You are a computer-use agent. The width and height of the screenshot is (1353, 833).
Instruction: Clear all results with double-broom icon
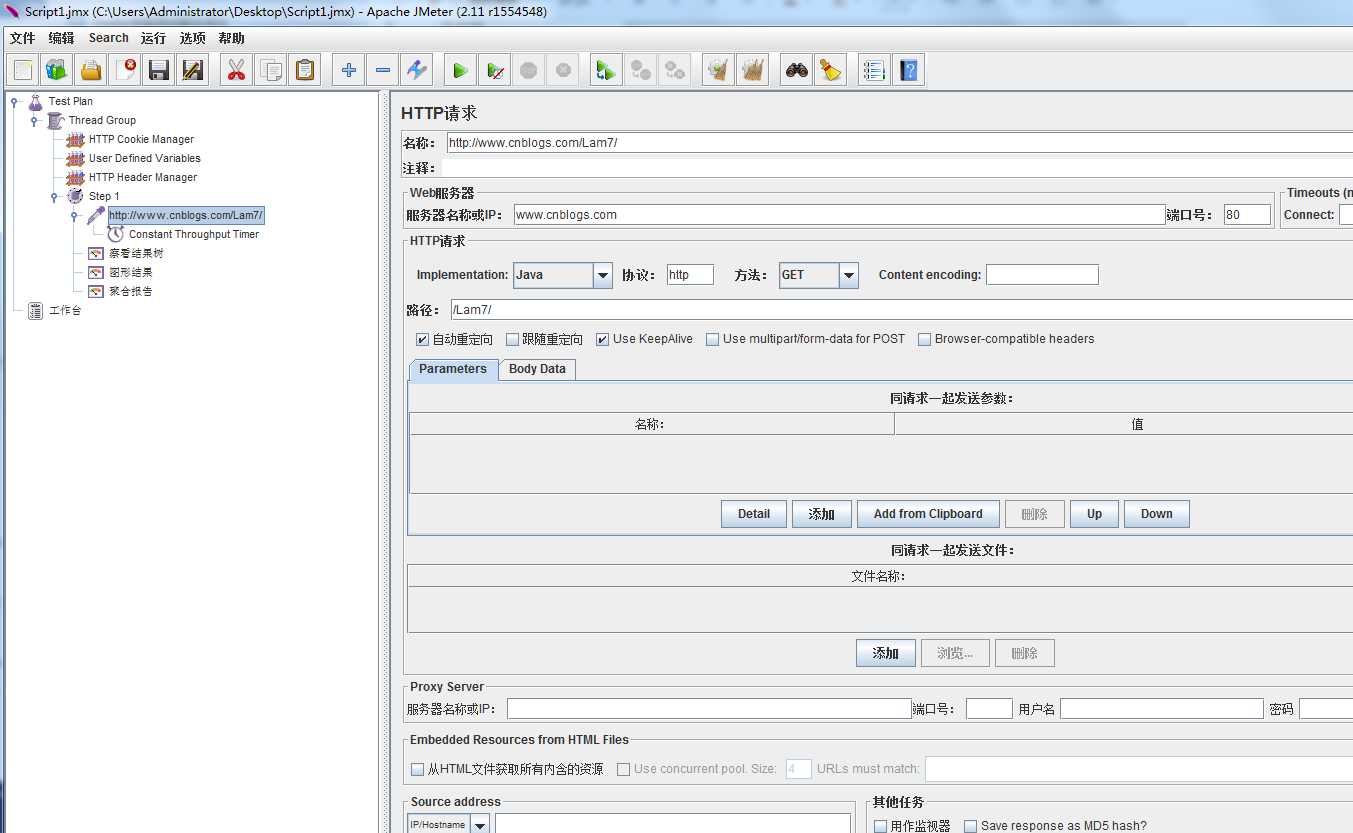752,70
